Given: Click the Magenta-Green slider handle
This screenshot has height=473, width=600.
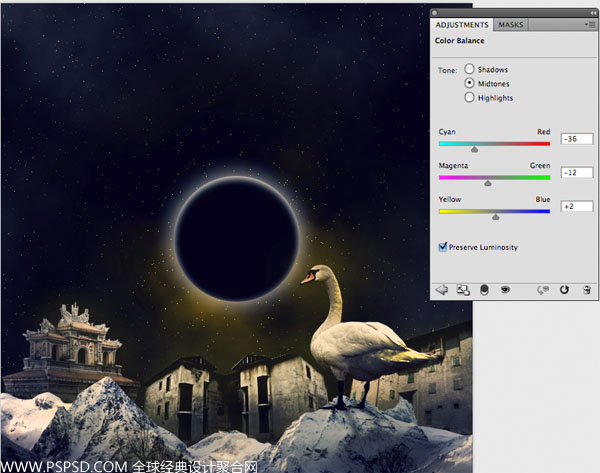Looking at the screenshot, I should click(488, 183).
